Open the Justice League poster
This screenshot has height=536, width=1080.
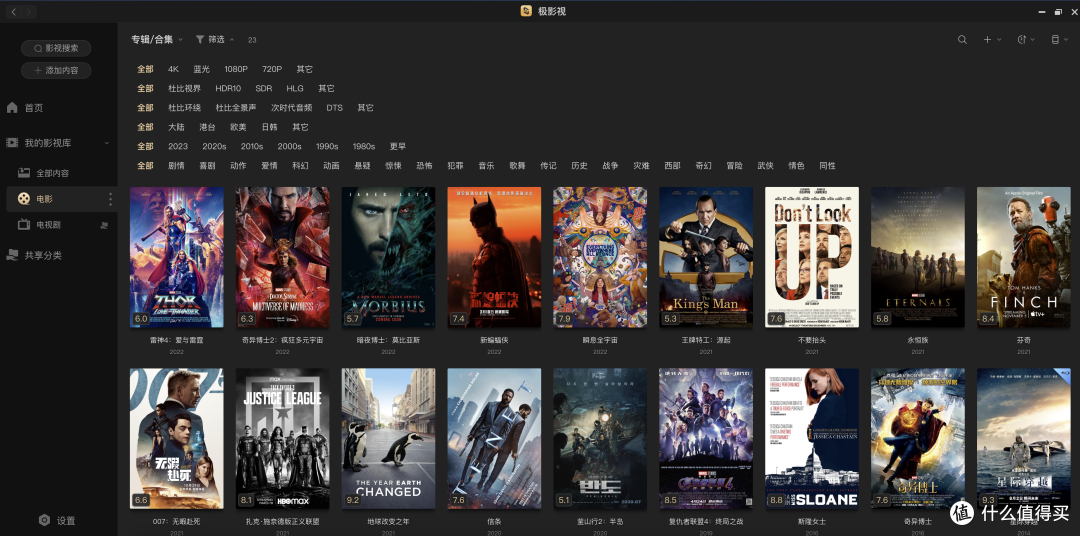click(x=282, y=438)
